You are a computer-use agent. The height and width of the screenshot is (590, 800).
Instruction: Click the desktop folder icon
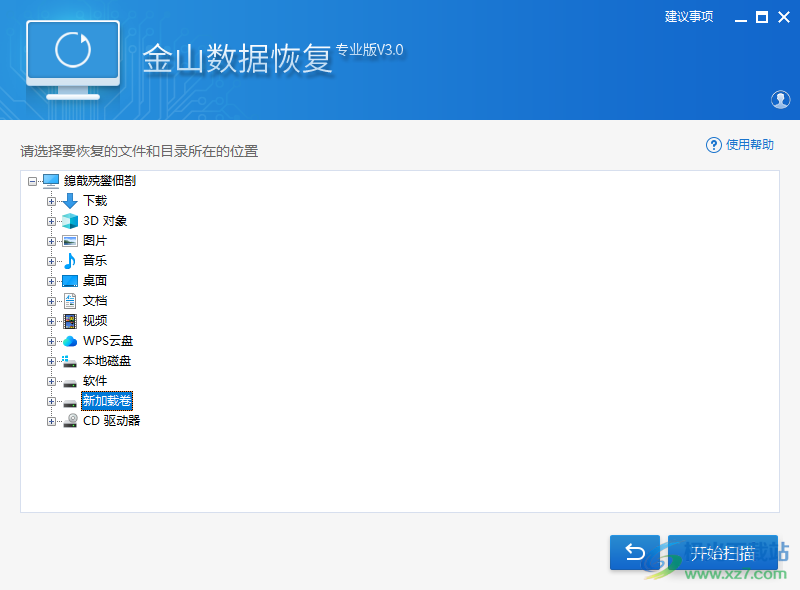pos(70,281)
